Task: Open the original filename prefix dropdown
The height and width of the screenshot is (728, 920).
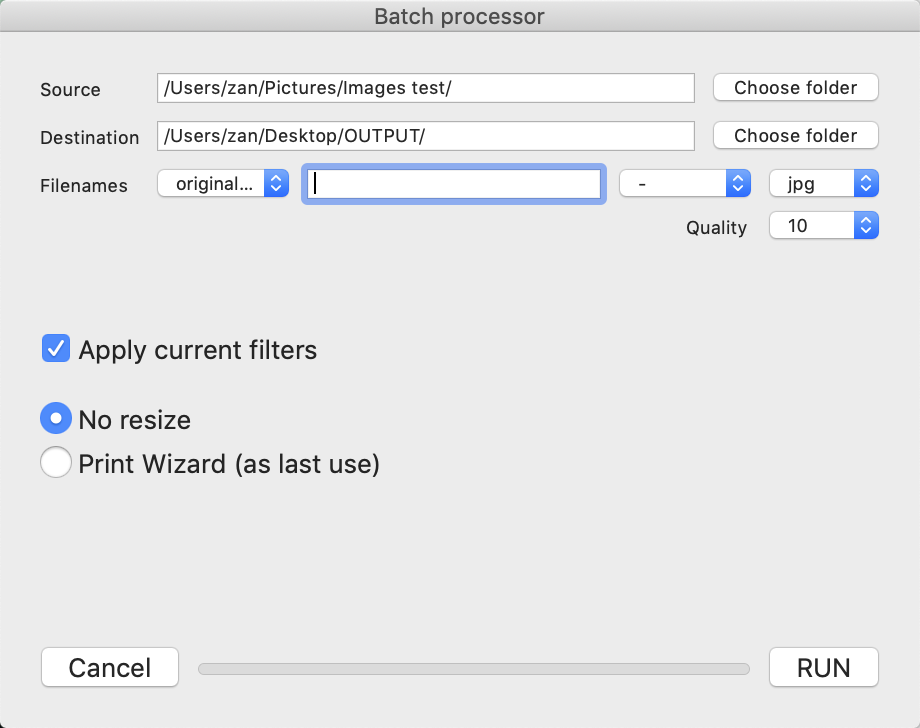Action: (223, 184)
